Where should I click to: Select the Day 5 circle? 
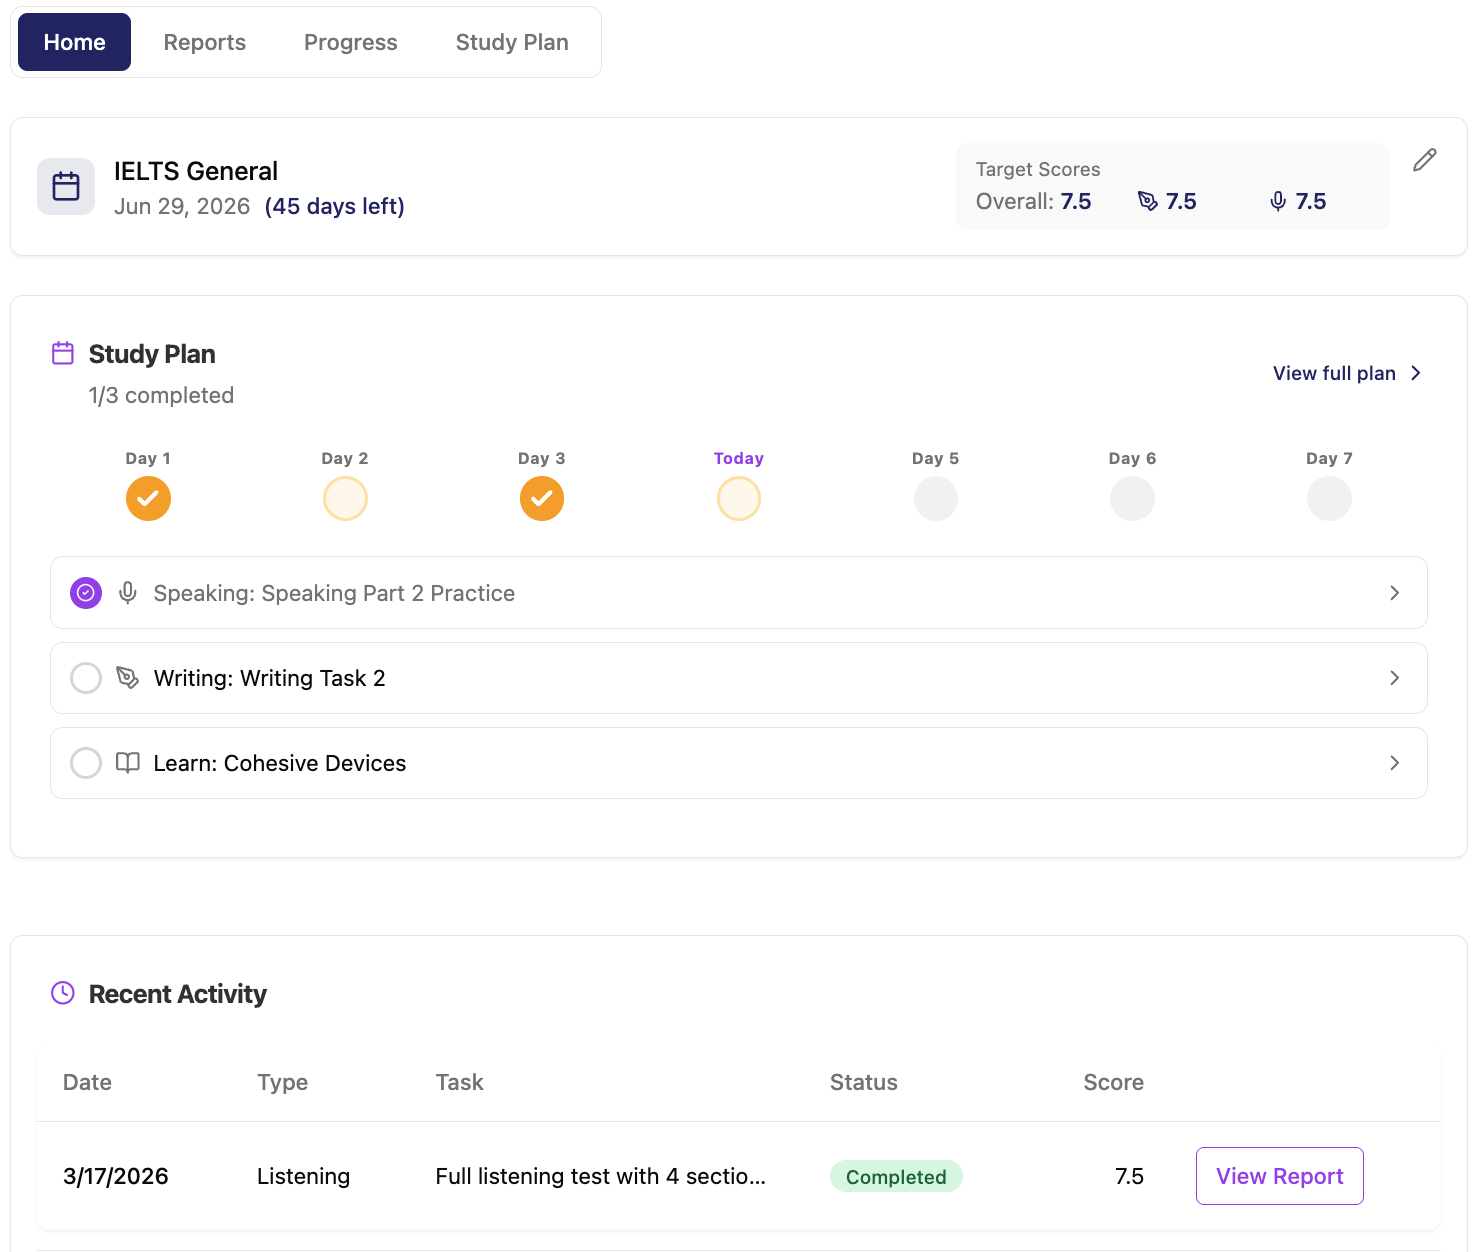tap(936, 498)
